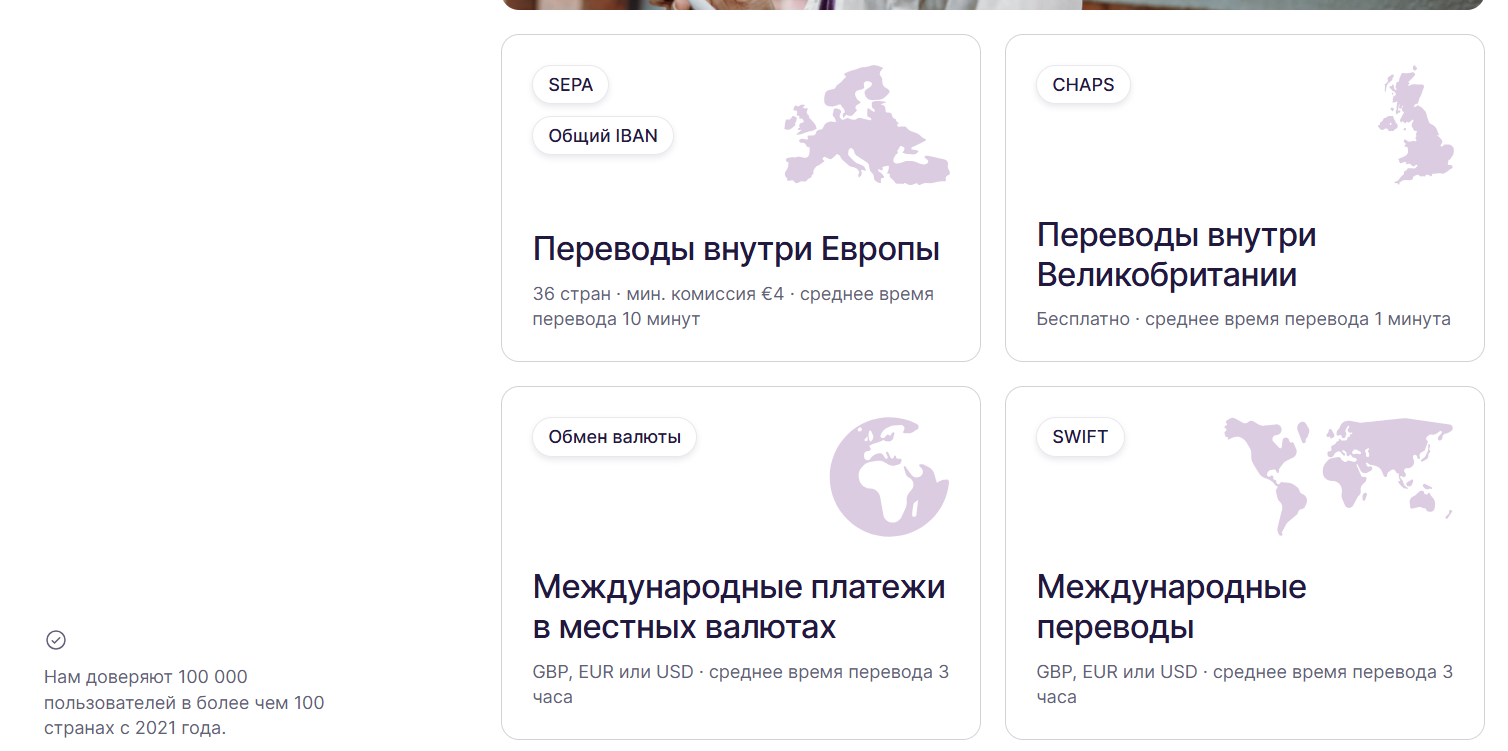Click the Europe map illustration icon

pos(865,125)
